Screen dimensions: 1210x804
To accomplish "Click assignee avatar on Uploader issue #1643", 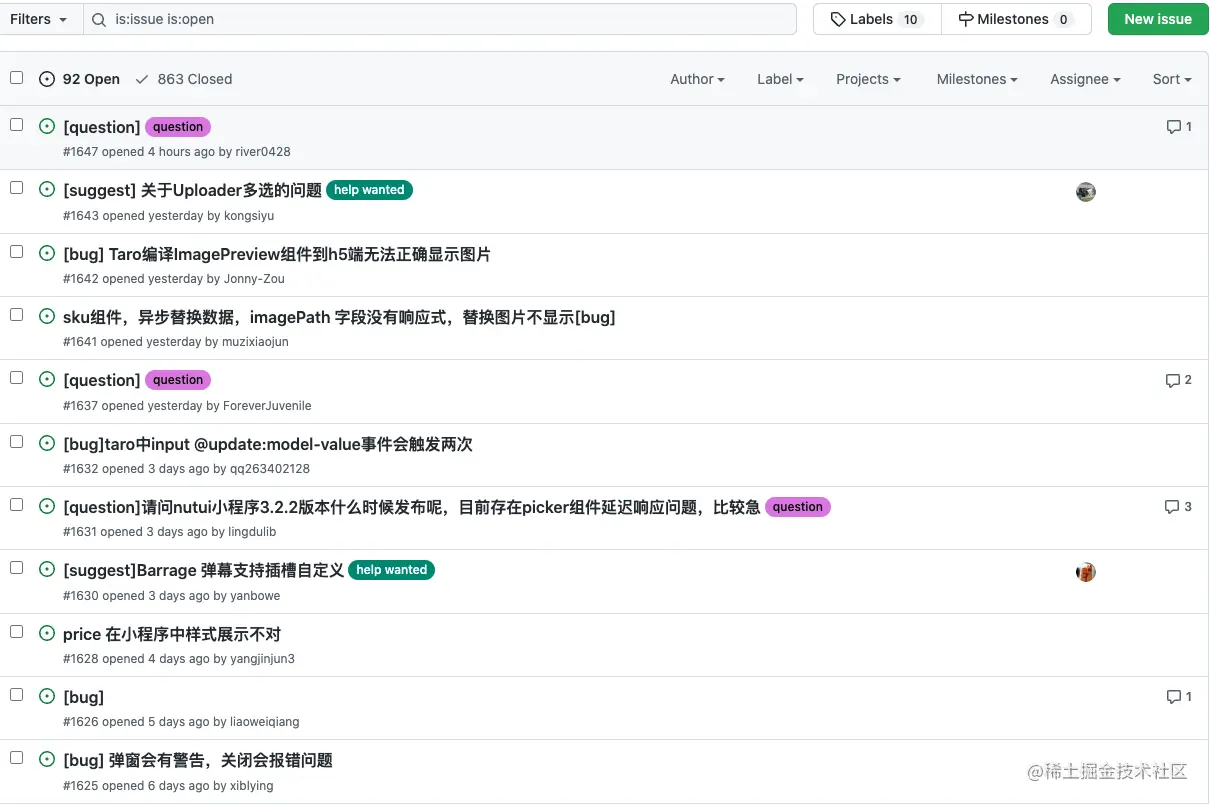I will [1086, 192].
